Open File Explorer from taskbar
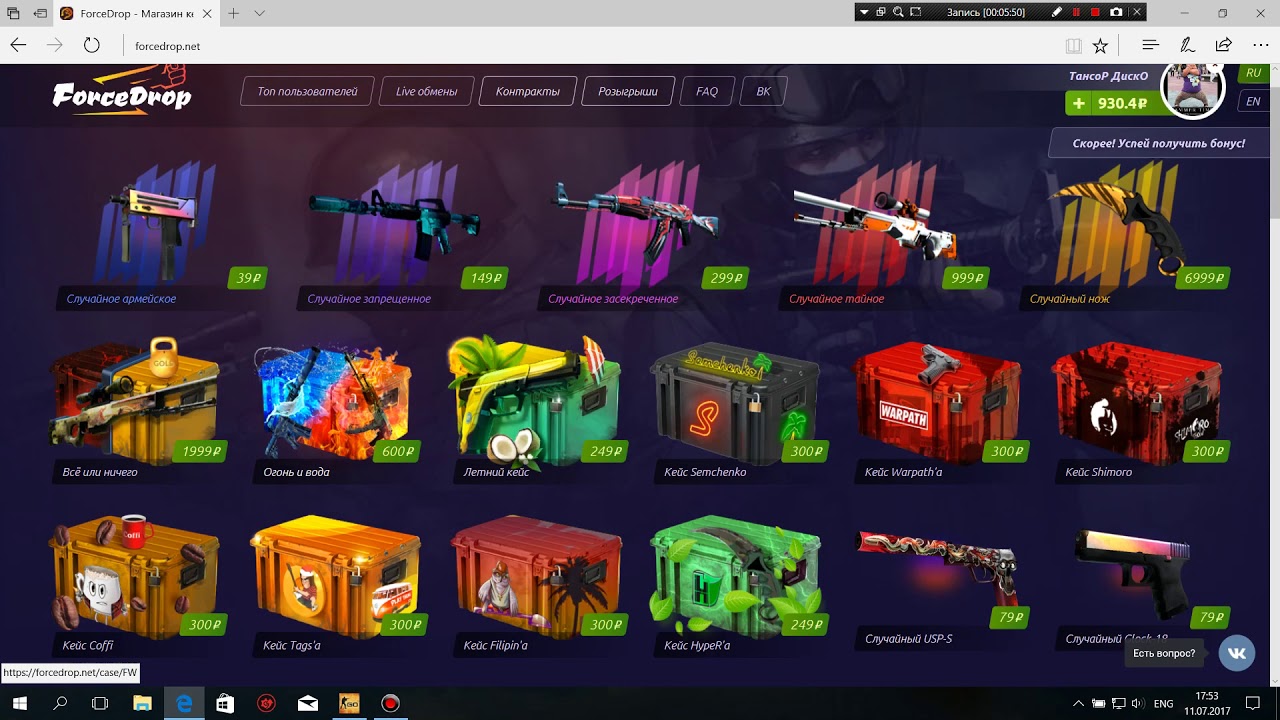 click(142, 704)
